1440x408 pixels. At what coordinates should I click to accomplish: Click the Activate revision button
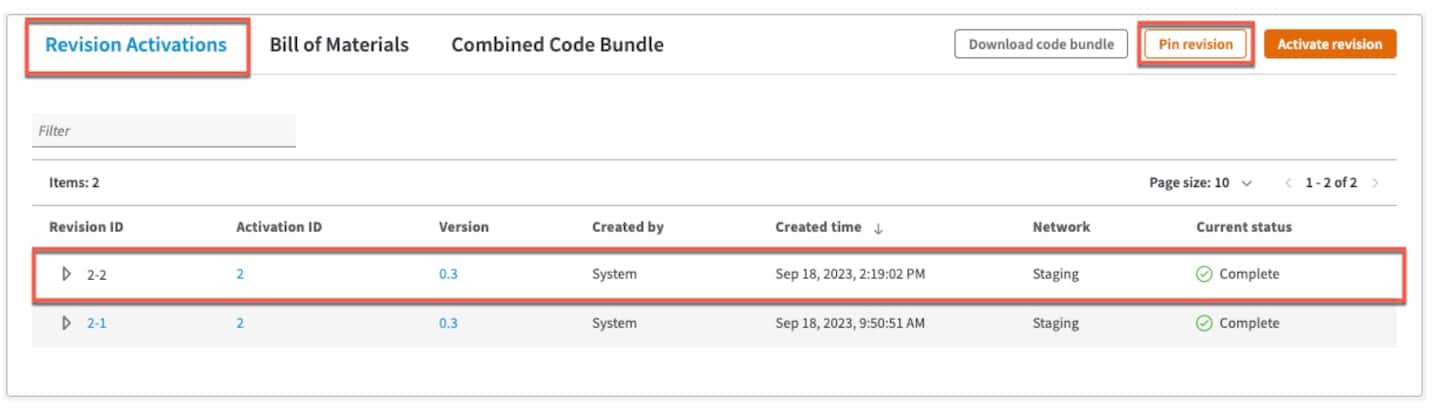point(1329,44)
